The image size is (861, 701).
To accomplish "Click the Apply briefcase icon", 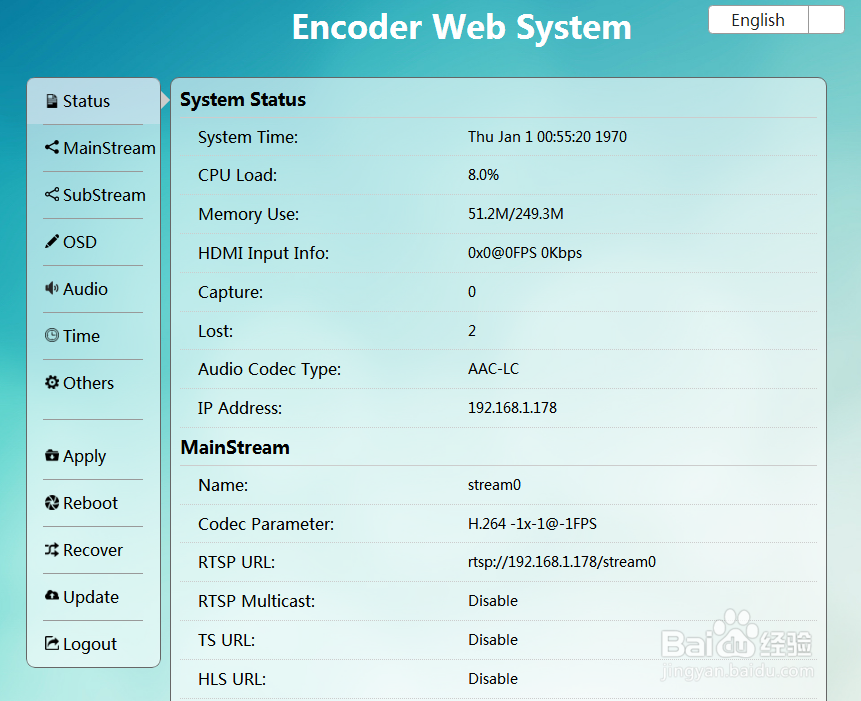I will (x=52, y=455).
